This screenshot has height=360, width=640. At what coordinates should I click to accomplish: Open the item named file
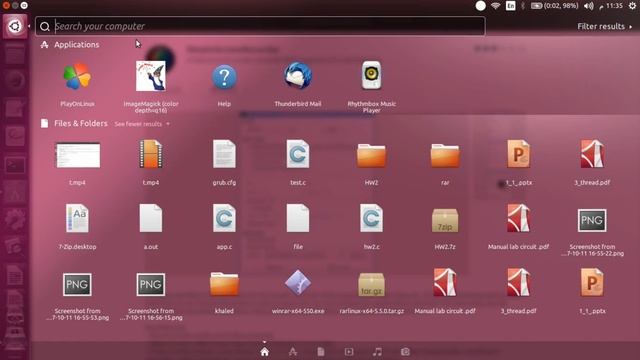coord(298,218)
